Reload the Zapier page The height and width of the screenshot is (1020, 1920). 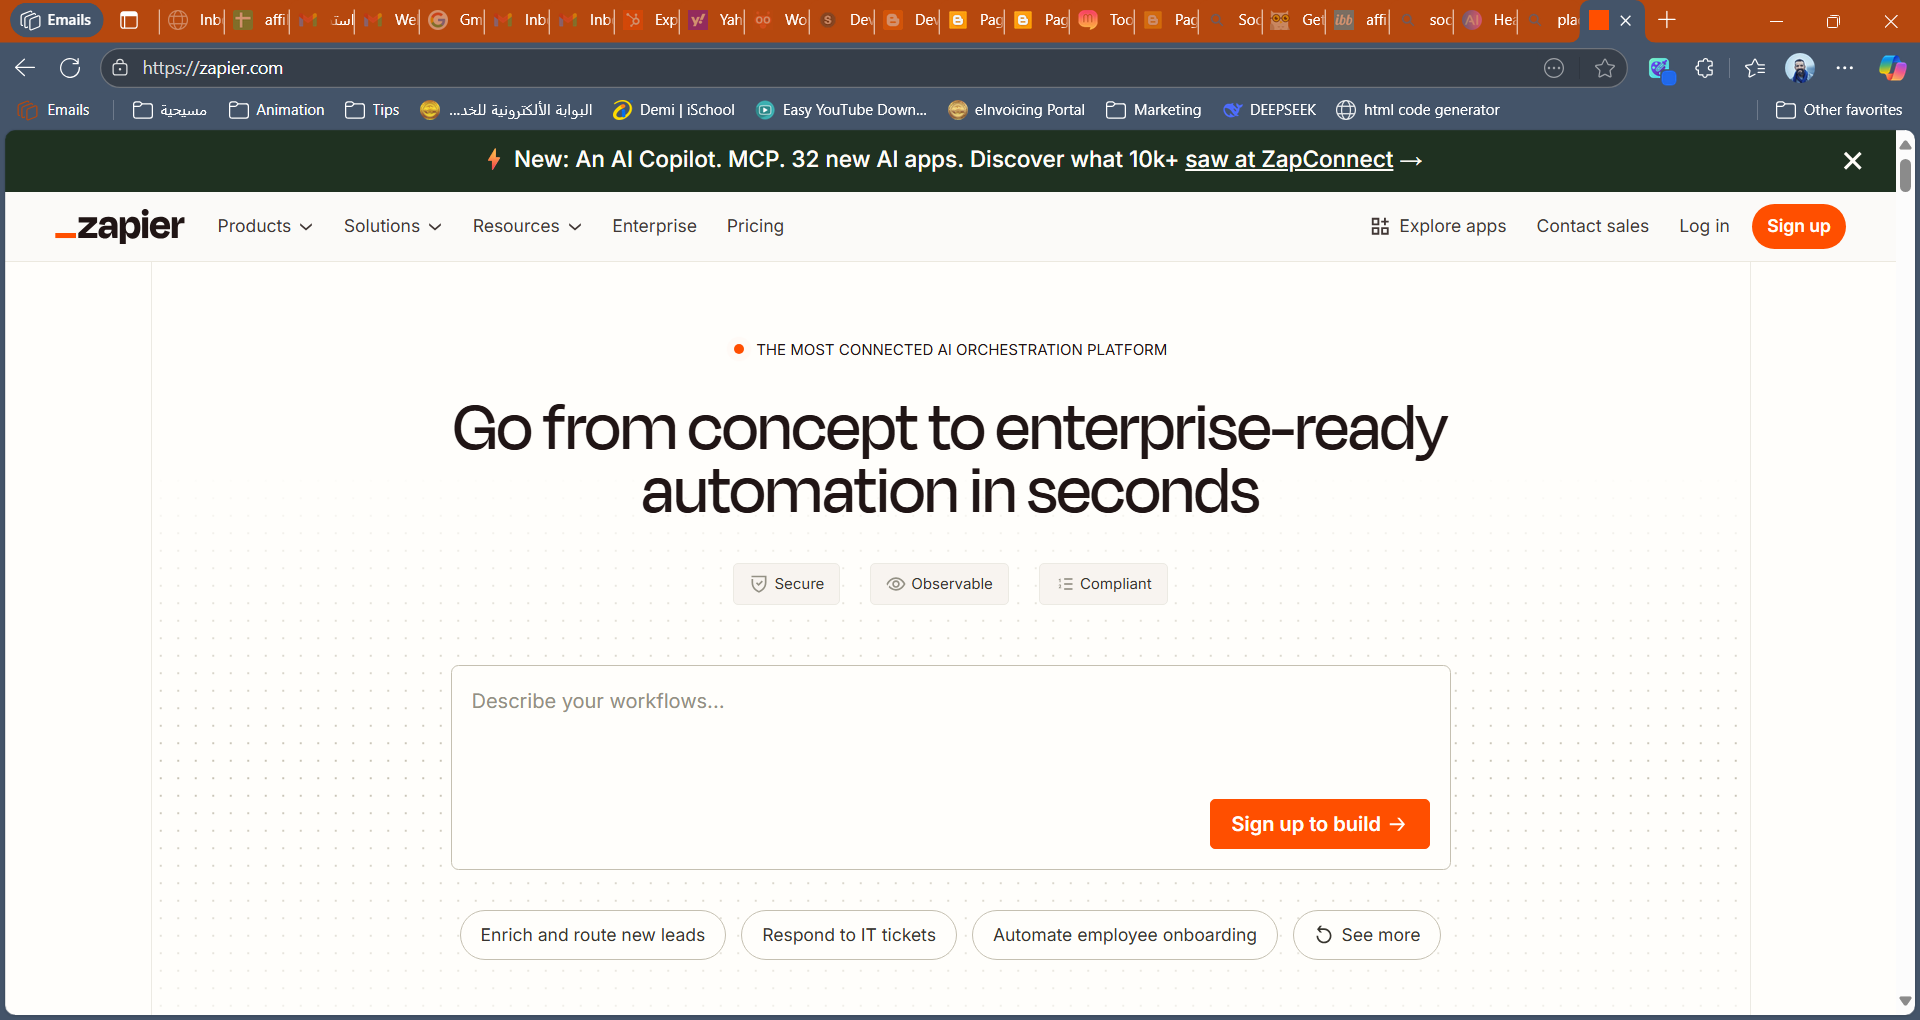[70, 68]
